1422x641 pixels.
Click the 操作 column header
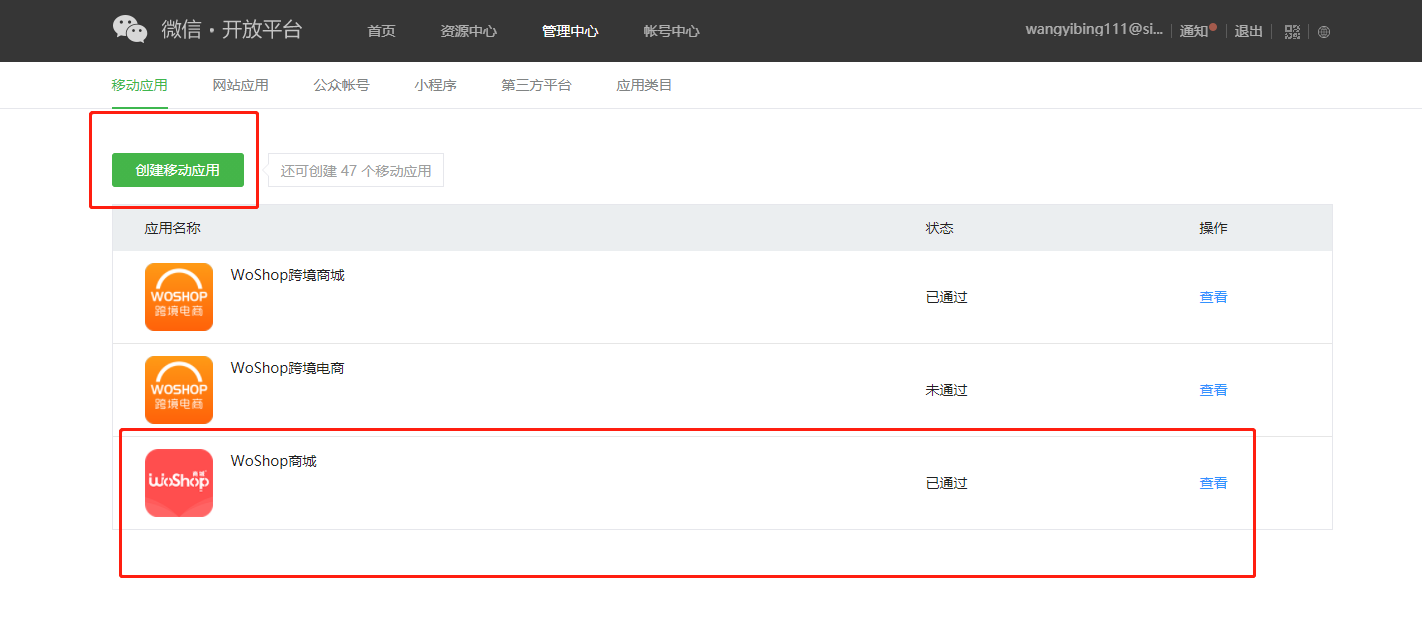coord(1214,228)
